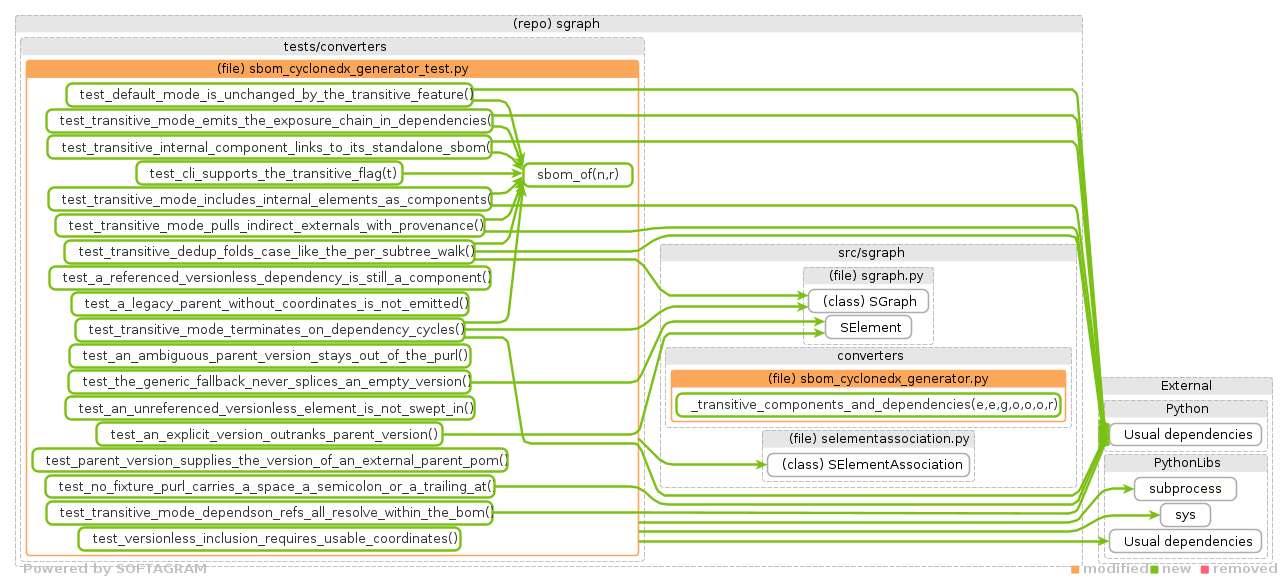Select the tests/converters group header

pyautogui.click(x=332, y=46)
